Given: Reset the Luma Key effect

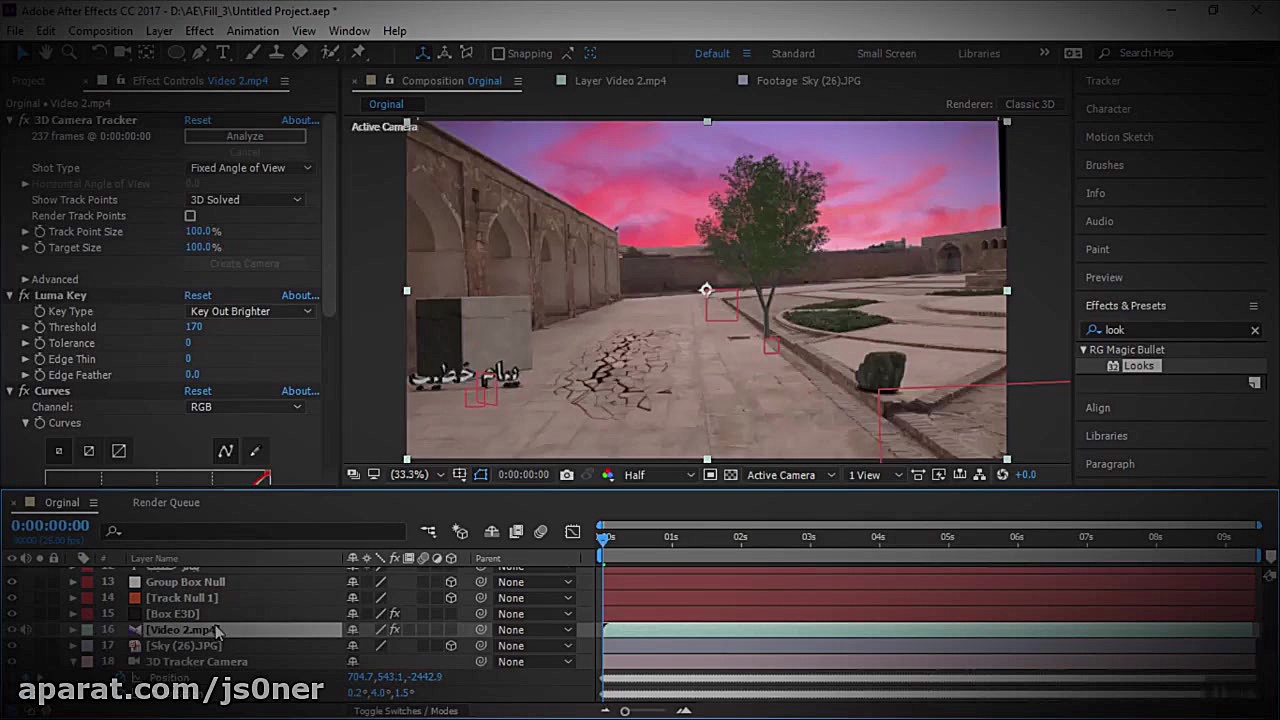Looking at the screenshot, I should tap(197, 296).
